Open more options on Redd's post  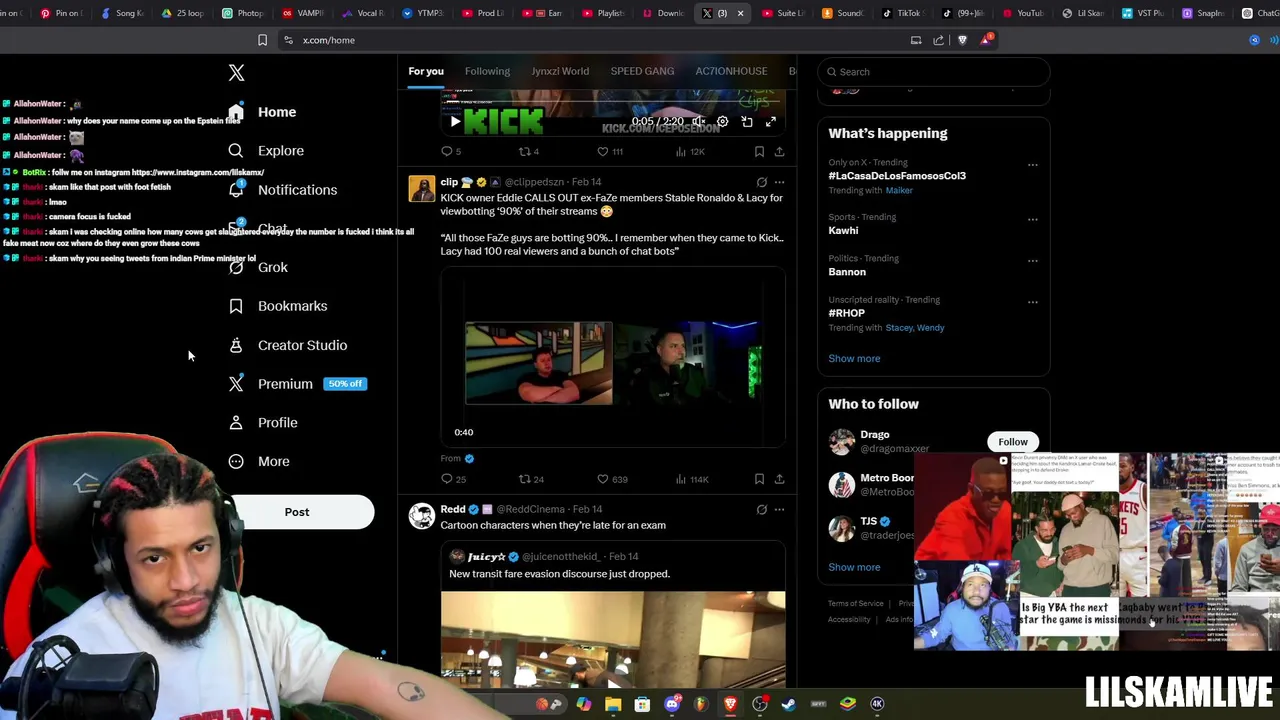[779, 509]
